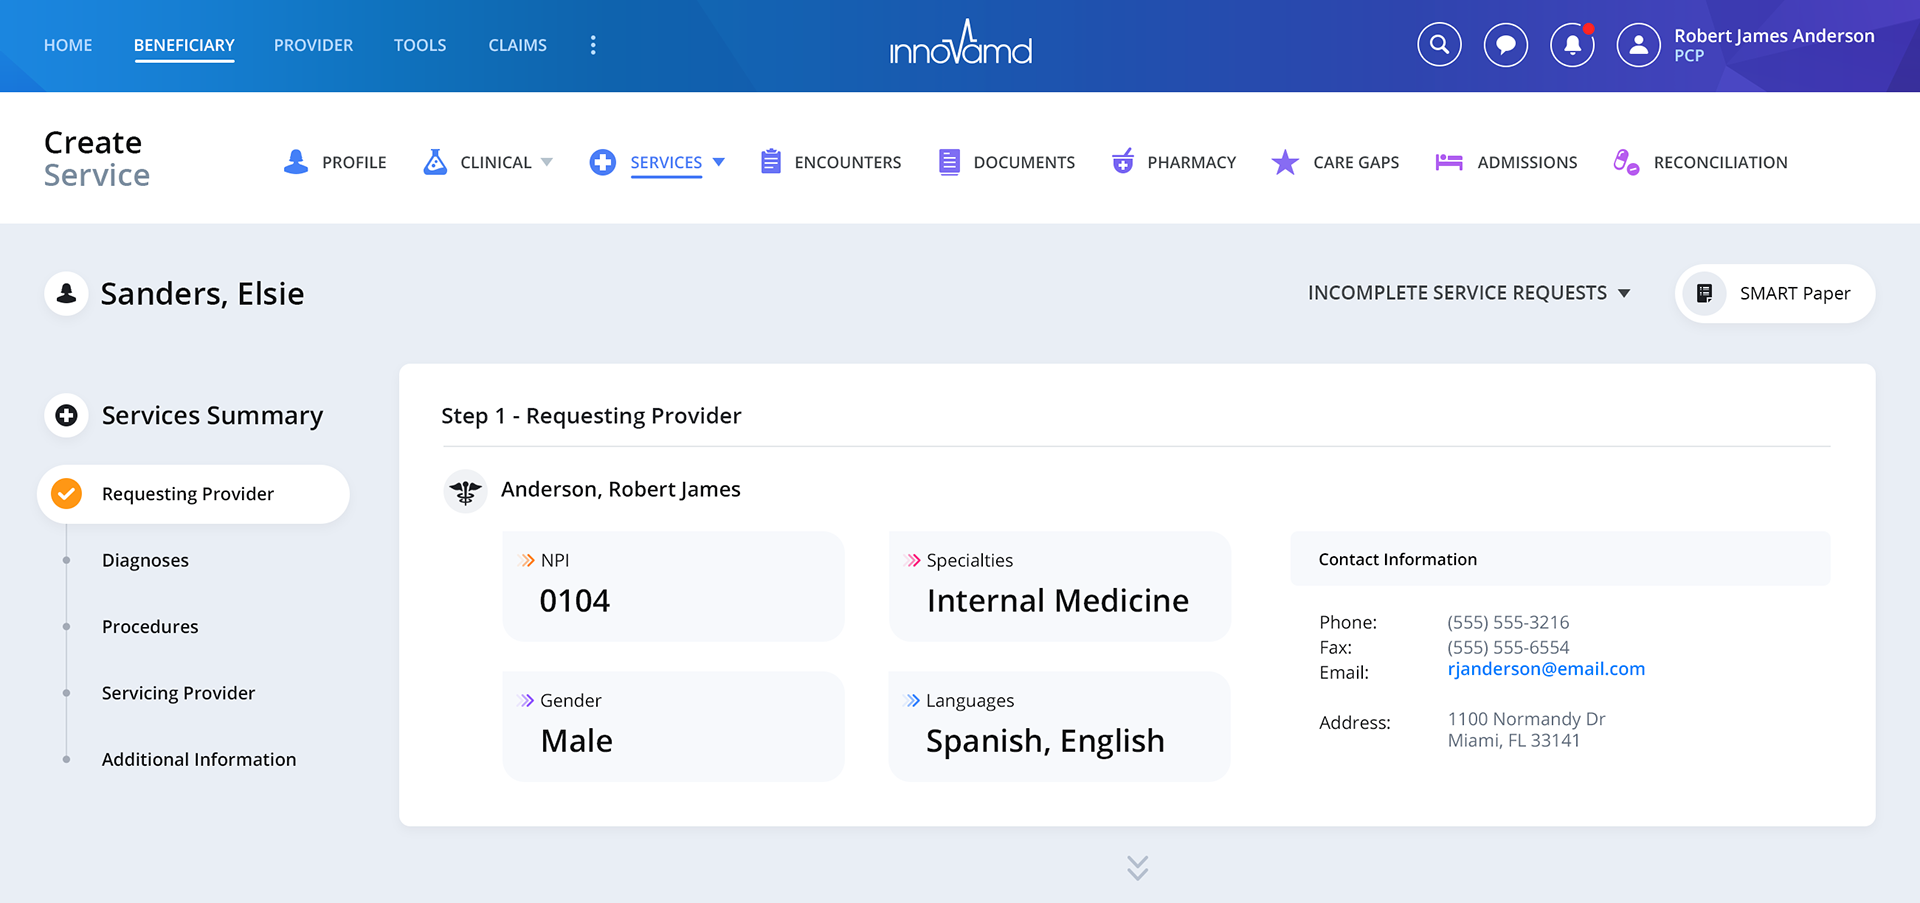Click the beneficiary avatar beside Sanders, Elsie
Screen dimensions: 1920x903
tap(67, 293)
